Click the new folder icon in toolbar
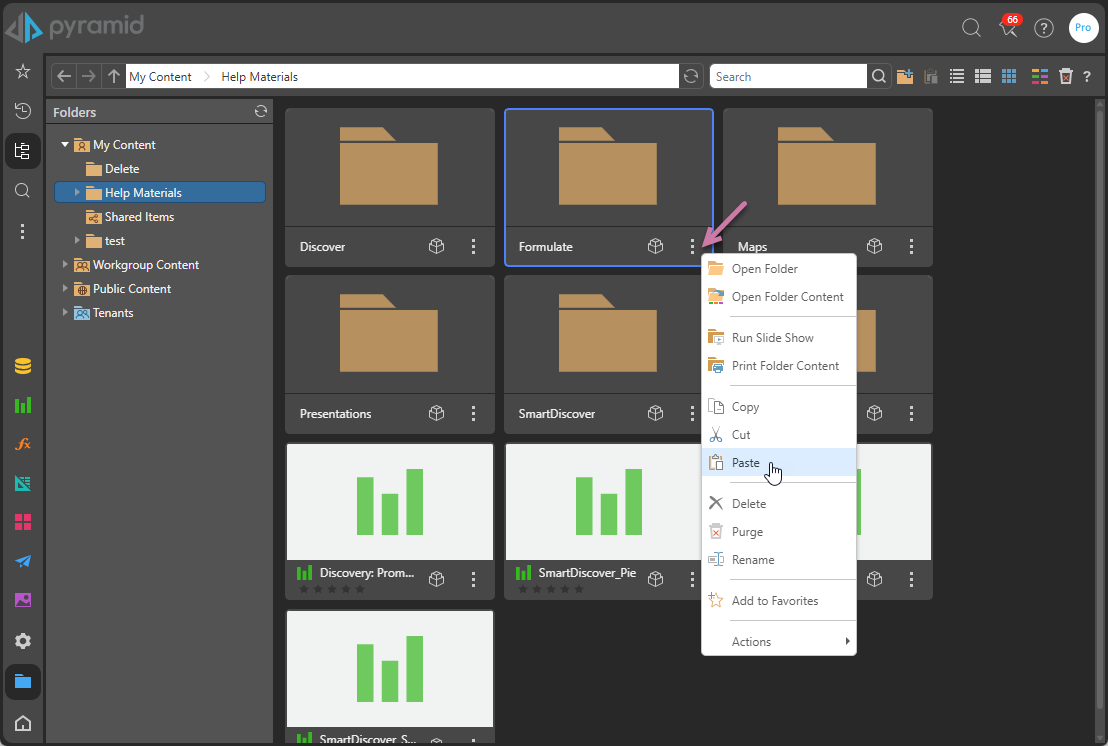The width and height of the screenshot is (1108, 746). (x=905, y=77)
